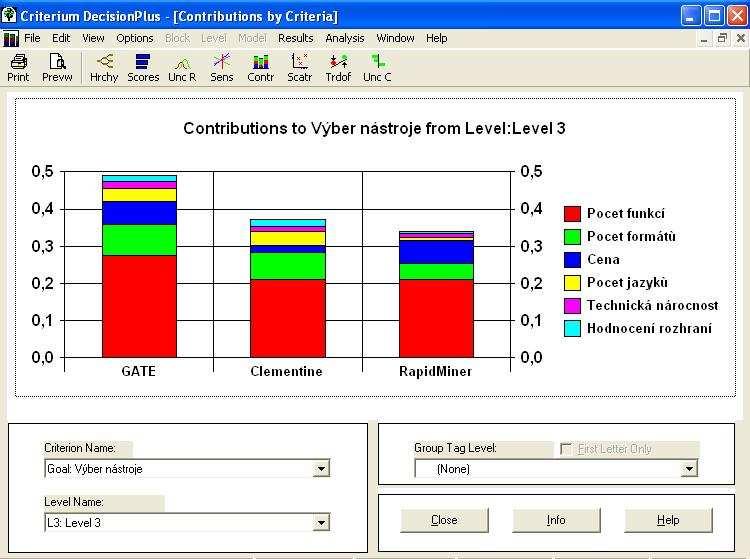Click the 'Cena' legend label
This screenshot has width=750, height=559.
click(604, 260)
